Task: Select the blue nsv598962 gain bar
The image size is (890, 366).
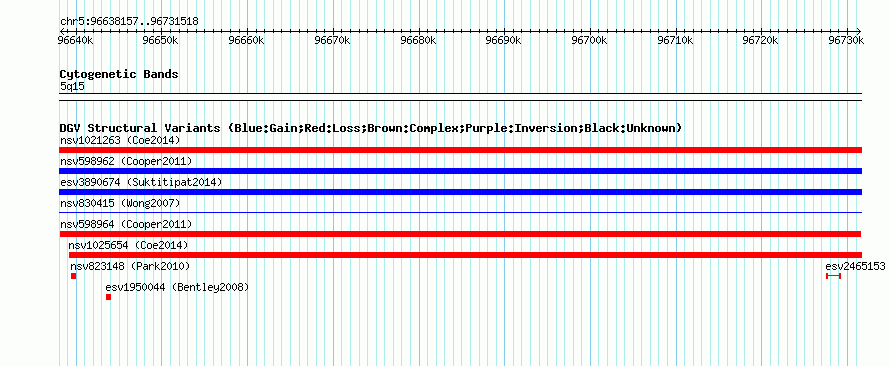Action: pos(460,171)
